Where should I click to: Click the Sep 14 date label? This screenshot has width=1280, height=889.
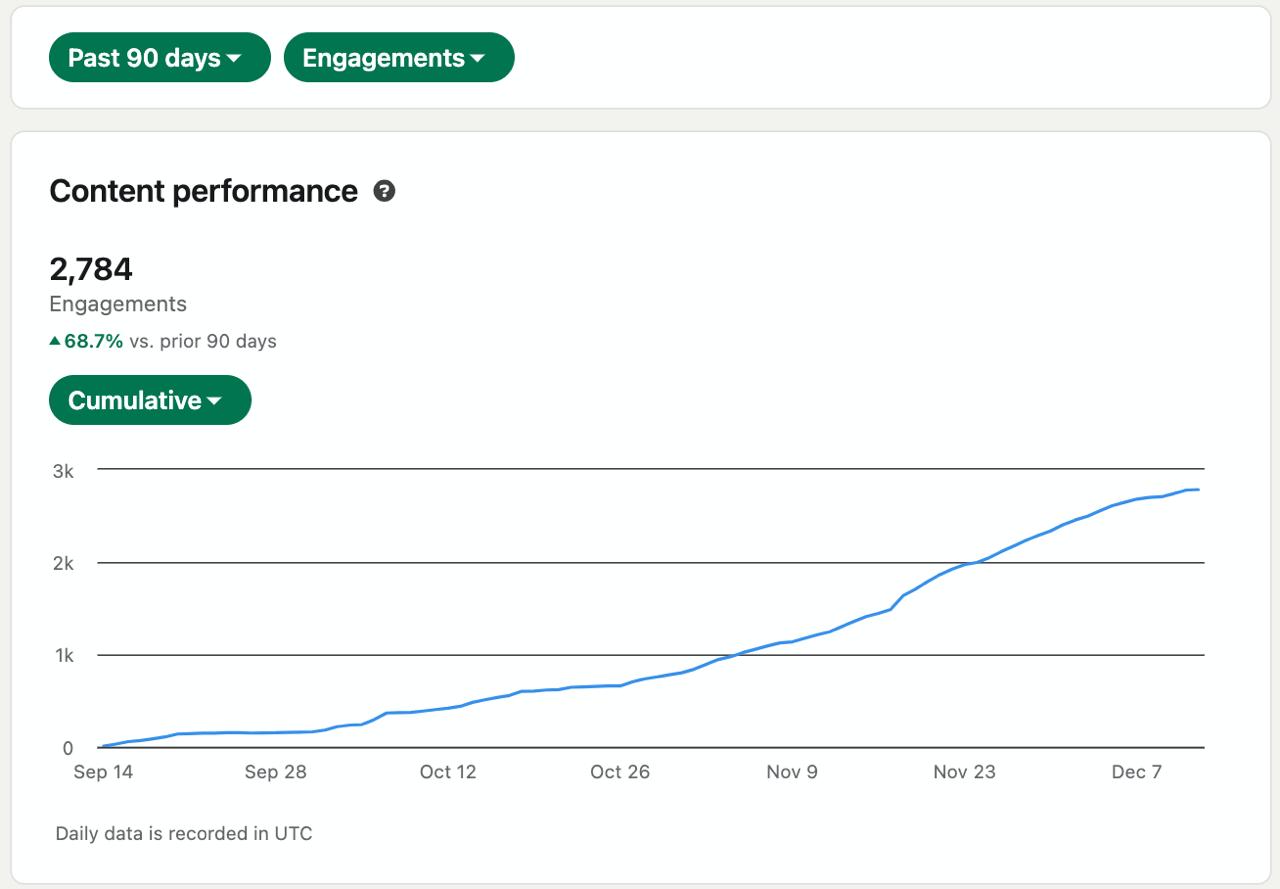(103, 772)
